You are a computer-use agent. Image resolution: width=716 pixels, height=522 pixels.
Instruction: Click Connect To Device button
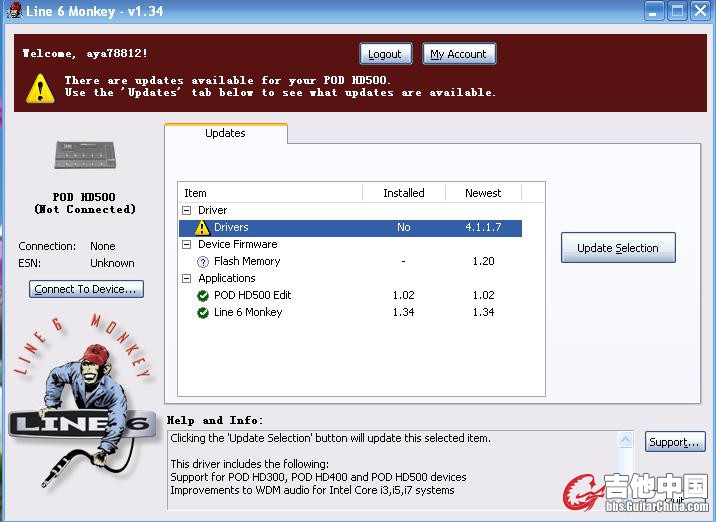(x=86, y=290)
